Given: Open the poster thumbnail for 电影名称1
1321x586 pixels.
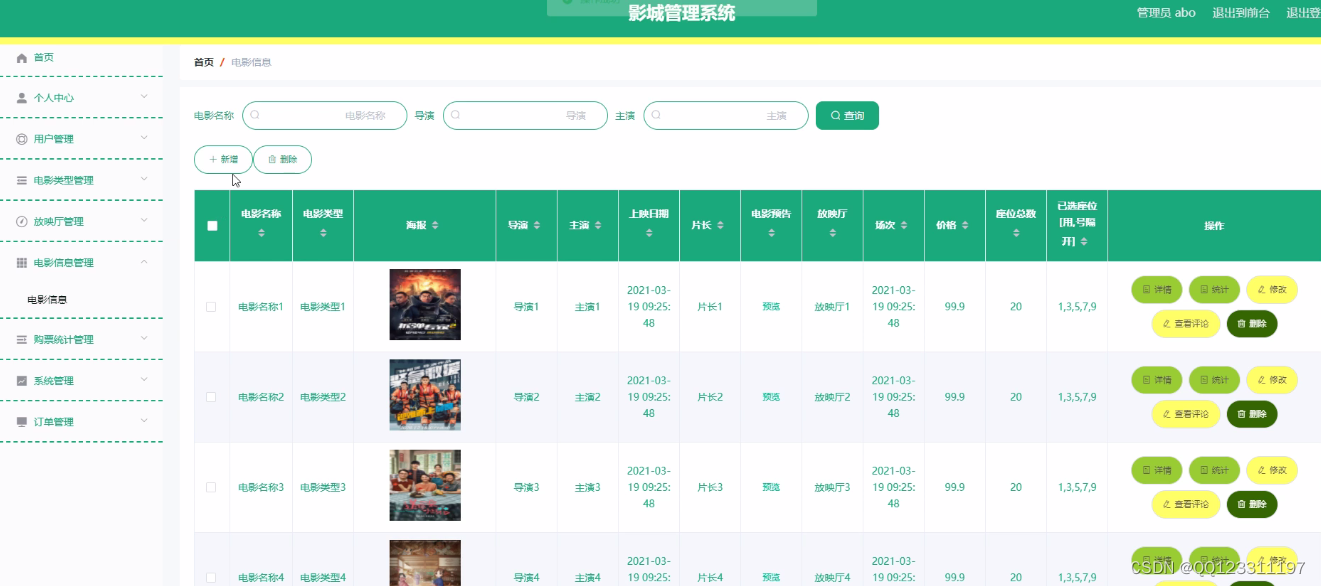Looking at the screenshot, I should point(425,305).
